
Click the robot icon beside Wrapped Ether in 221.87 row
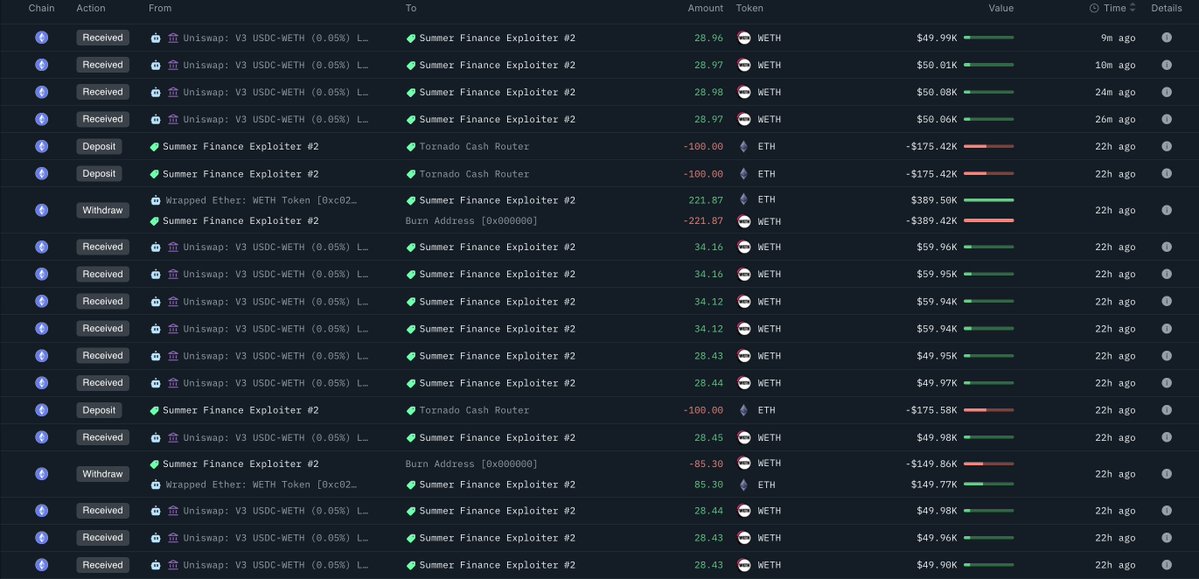[x=156, y=200]
